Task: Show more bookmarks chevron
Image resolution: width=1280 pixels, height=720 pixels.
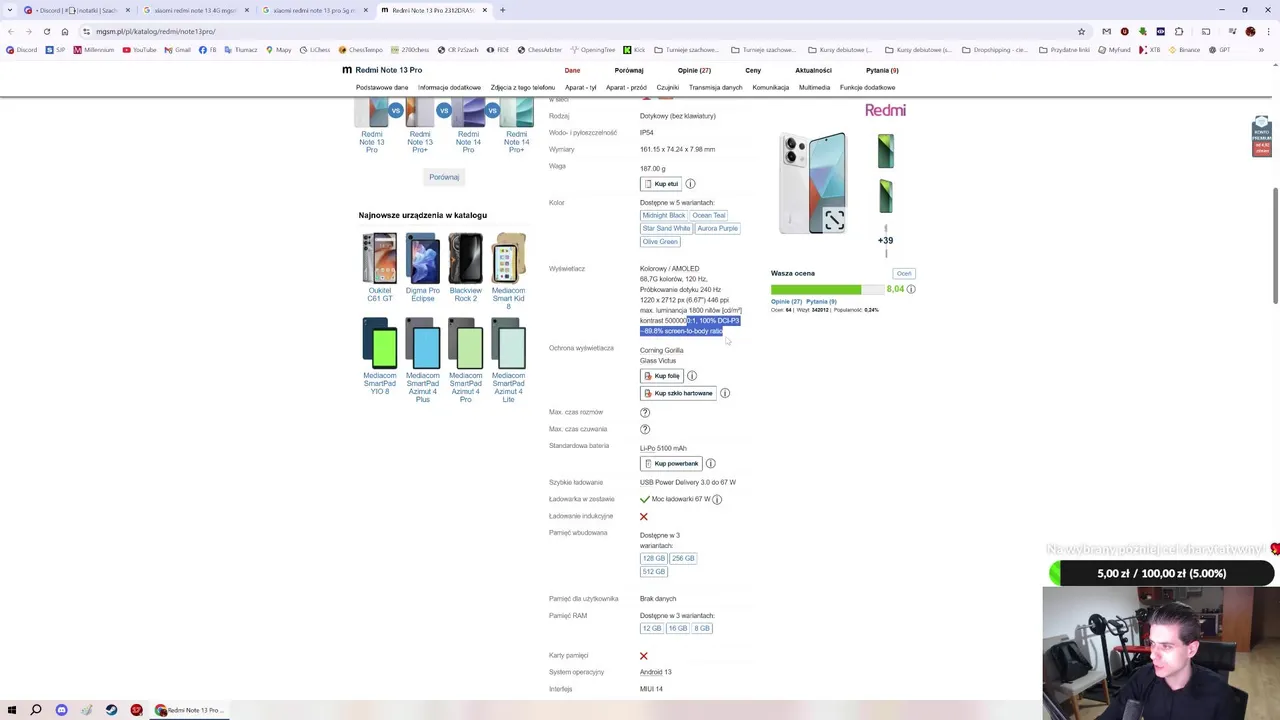Action: click(1261, 50)
